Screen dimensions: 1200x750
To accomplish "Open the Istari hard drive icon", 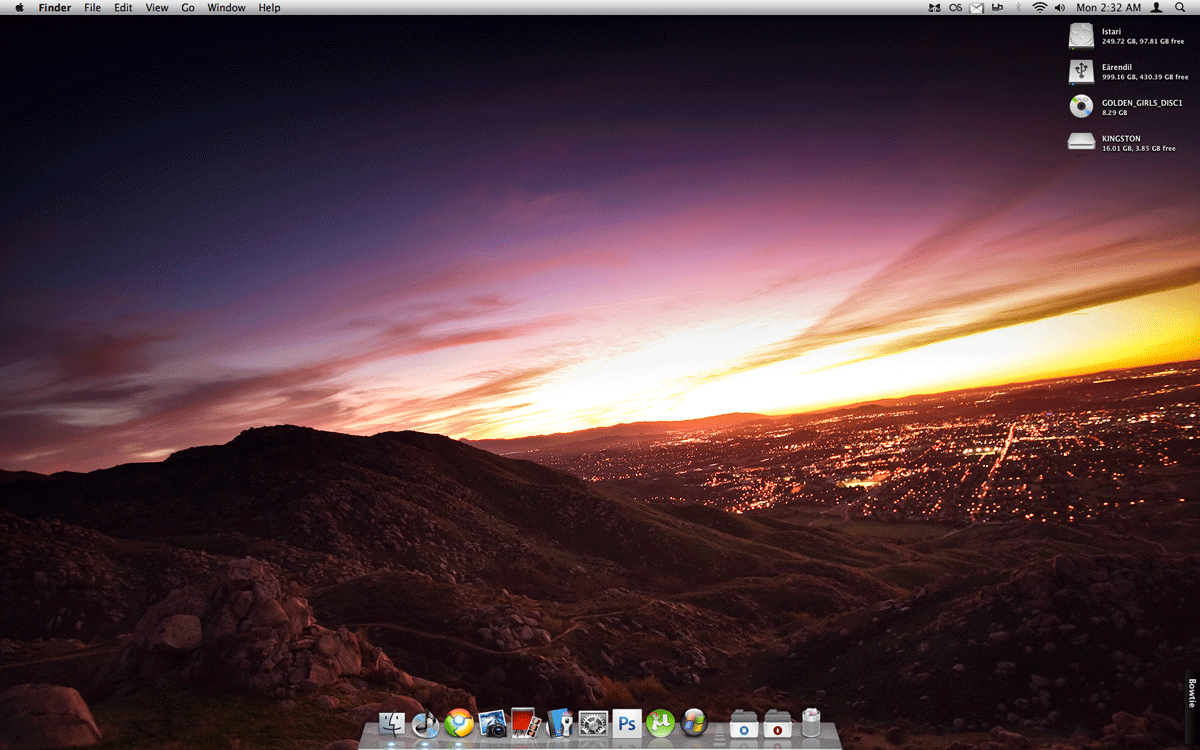I will (x=1081, y=36).
